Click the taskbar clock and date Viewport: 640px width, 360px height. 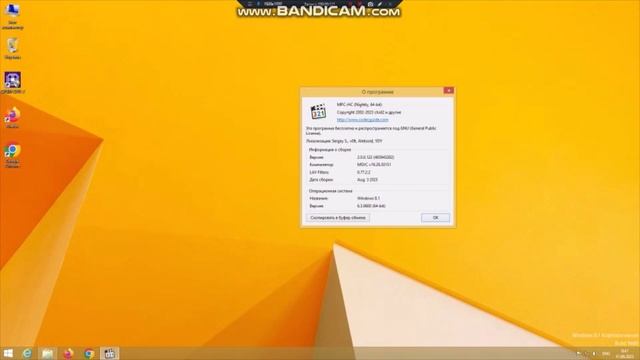click(625, 353)
